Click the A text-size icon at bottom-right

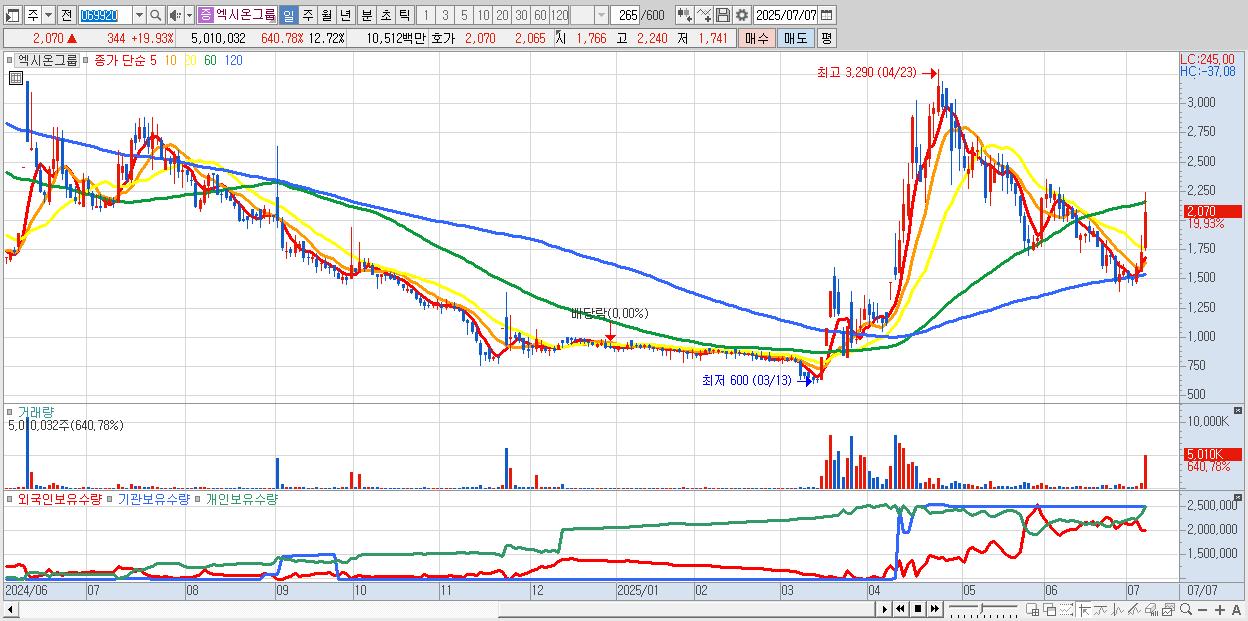pyautogui.click(x=1236, y=610)
